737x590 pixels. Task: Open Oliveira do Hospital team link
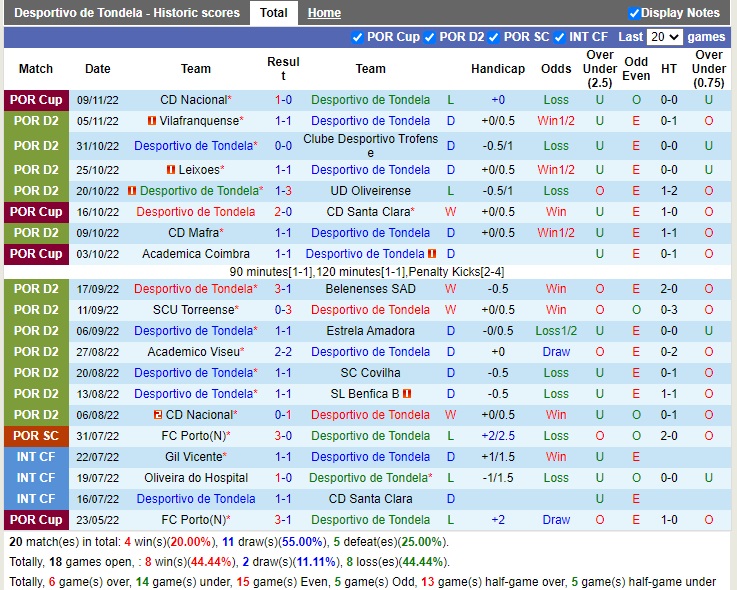coord(196,478)
